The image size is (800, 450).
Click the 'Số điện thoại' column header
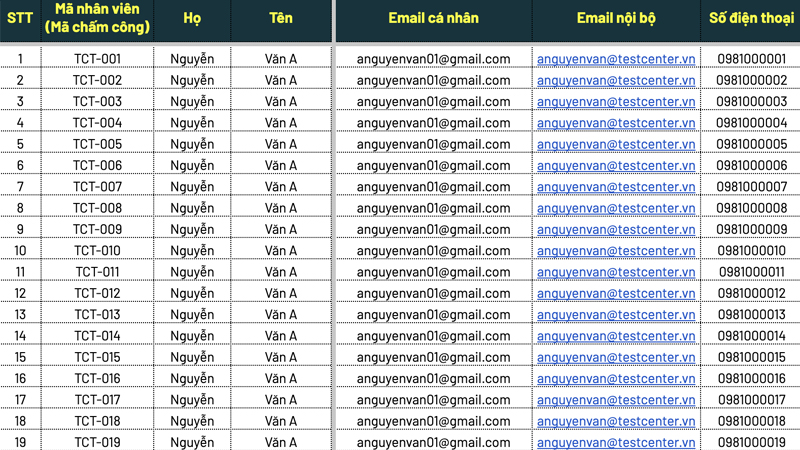coord(751,19)
